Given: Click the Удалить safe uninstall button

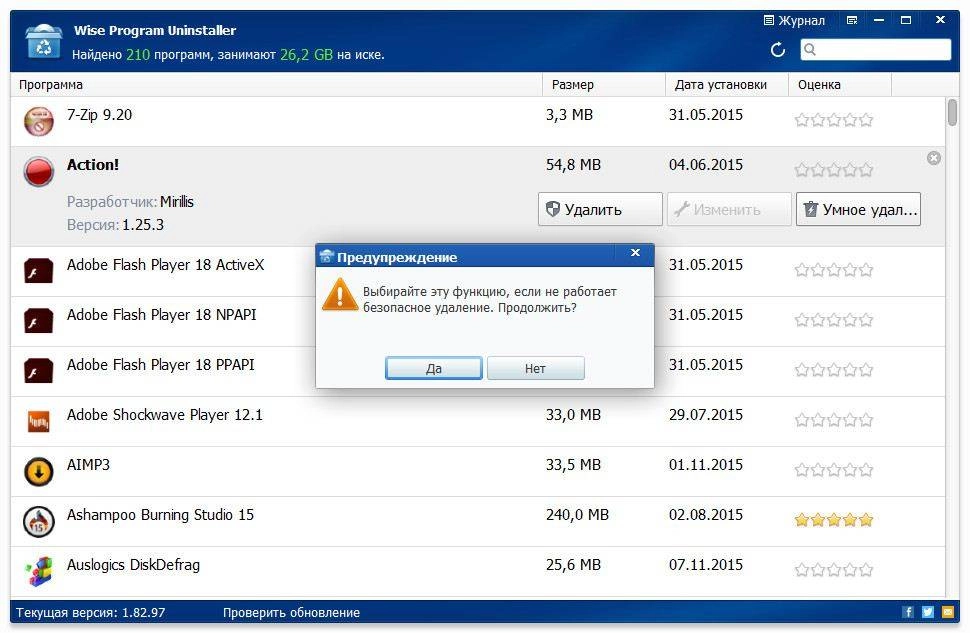Looking at the screenshot, I should click(x=600, y=209).
